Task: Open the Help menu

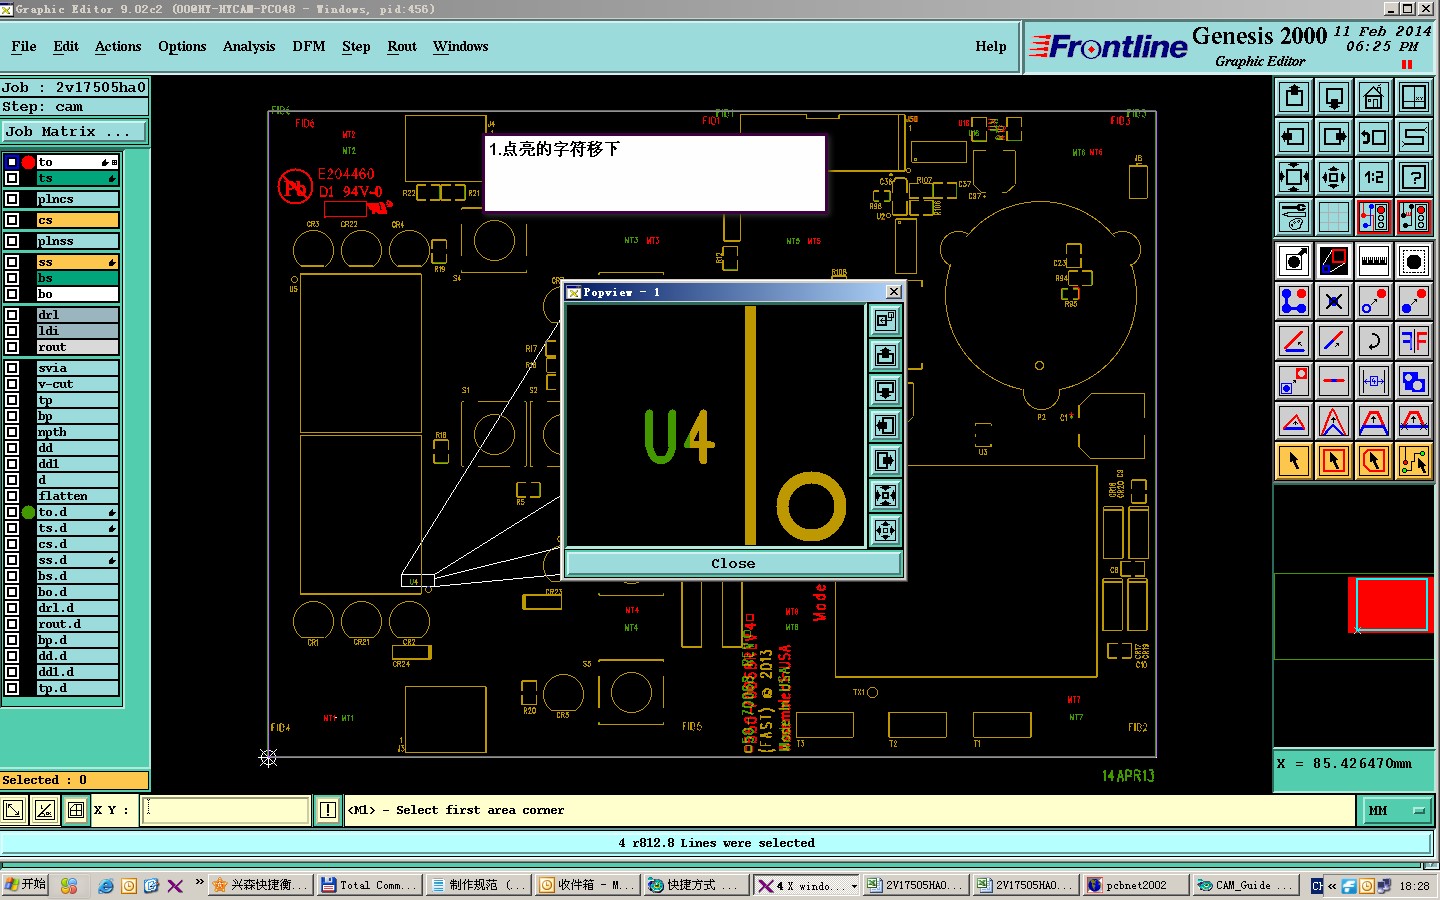Action: coord(991,47)
